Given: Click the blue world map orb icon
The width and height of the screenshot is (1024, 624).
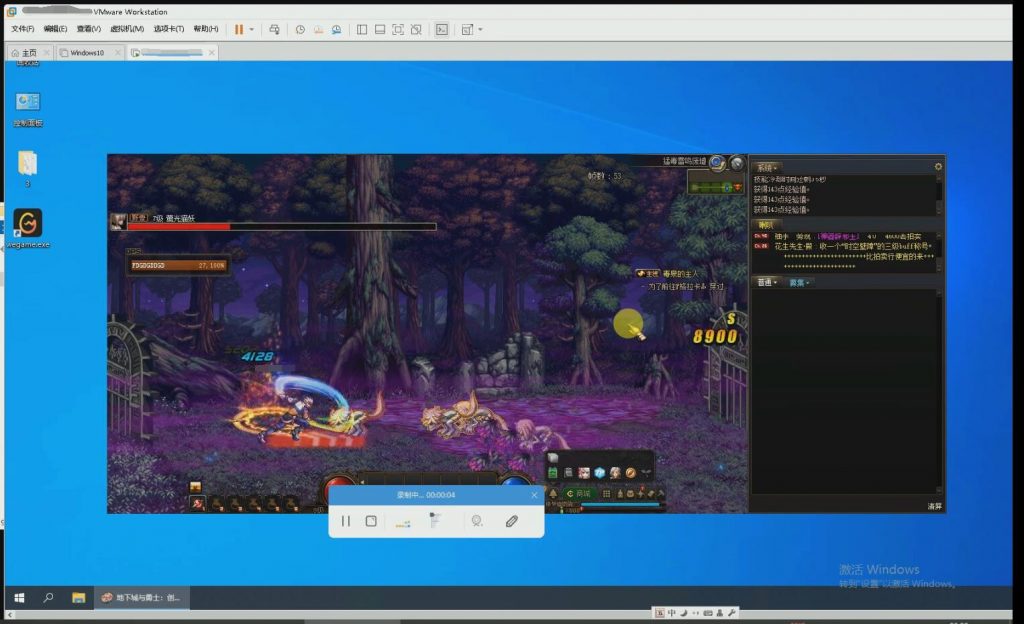Looking at the screenshot, I should (x=717, y=163).
